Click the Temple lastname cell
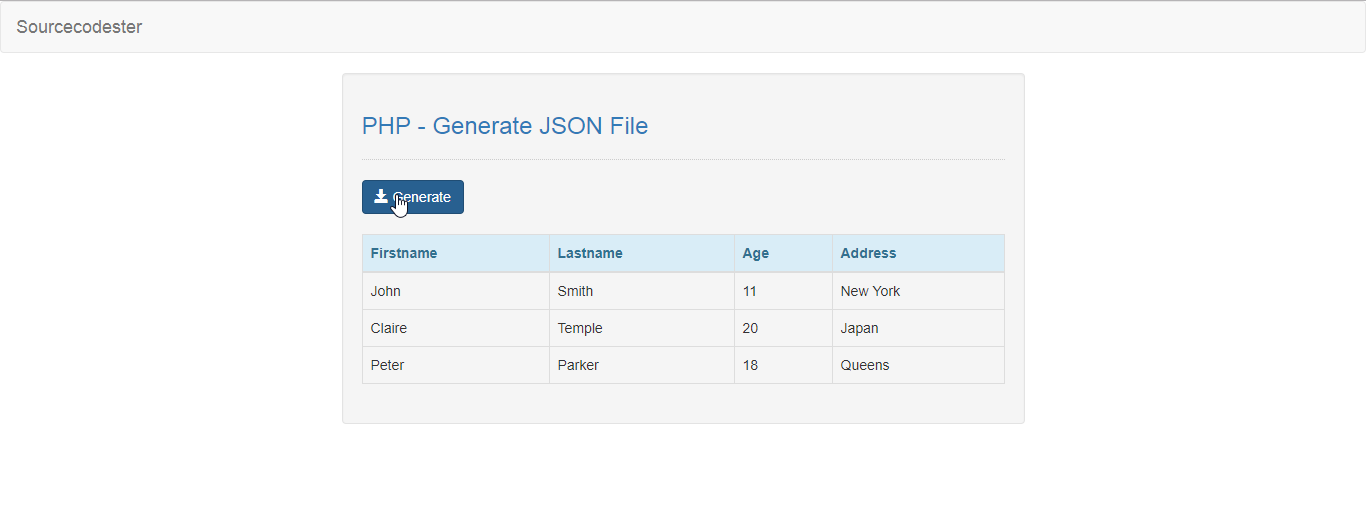This screenshot has width=1366, height=513. point(642,328)
